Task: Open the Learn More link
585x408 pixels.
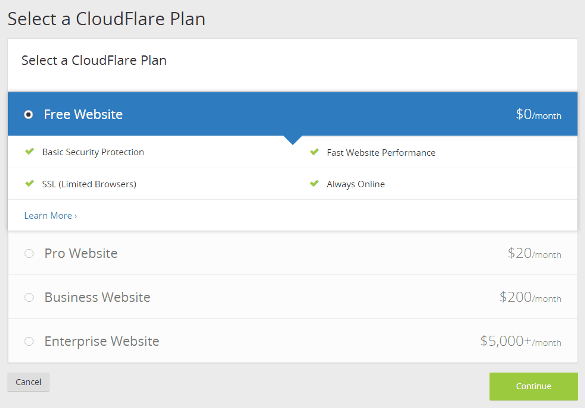Action: (x=51, y=216)
